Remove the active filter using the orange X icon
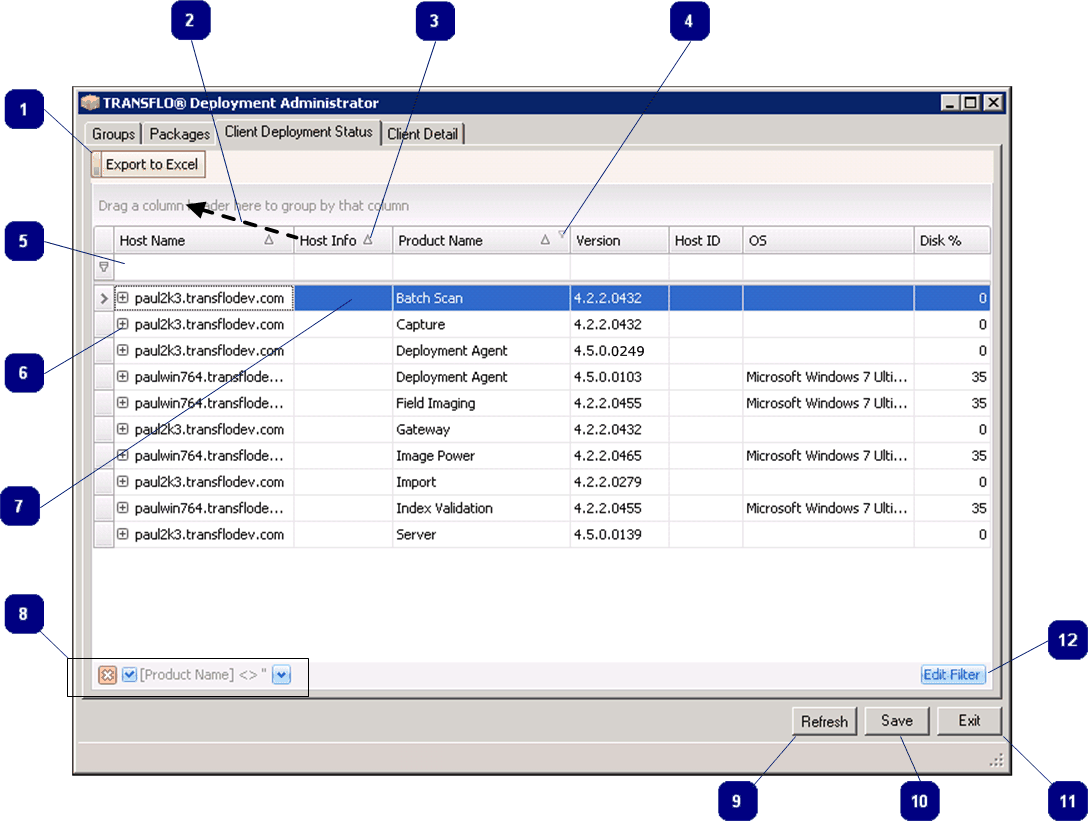 (107, 674)
